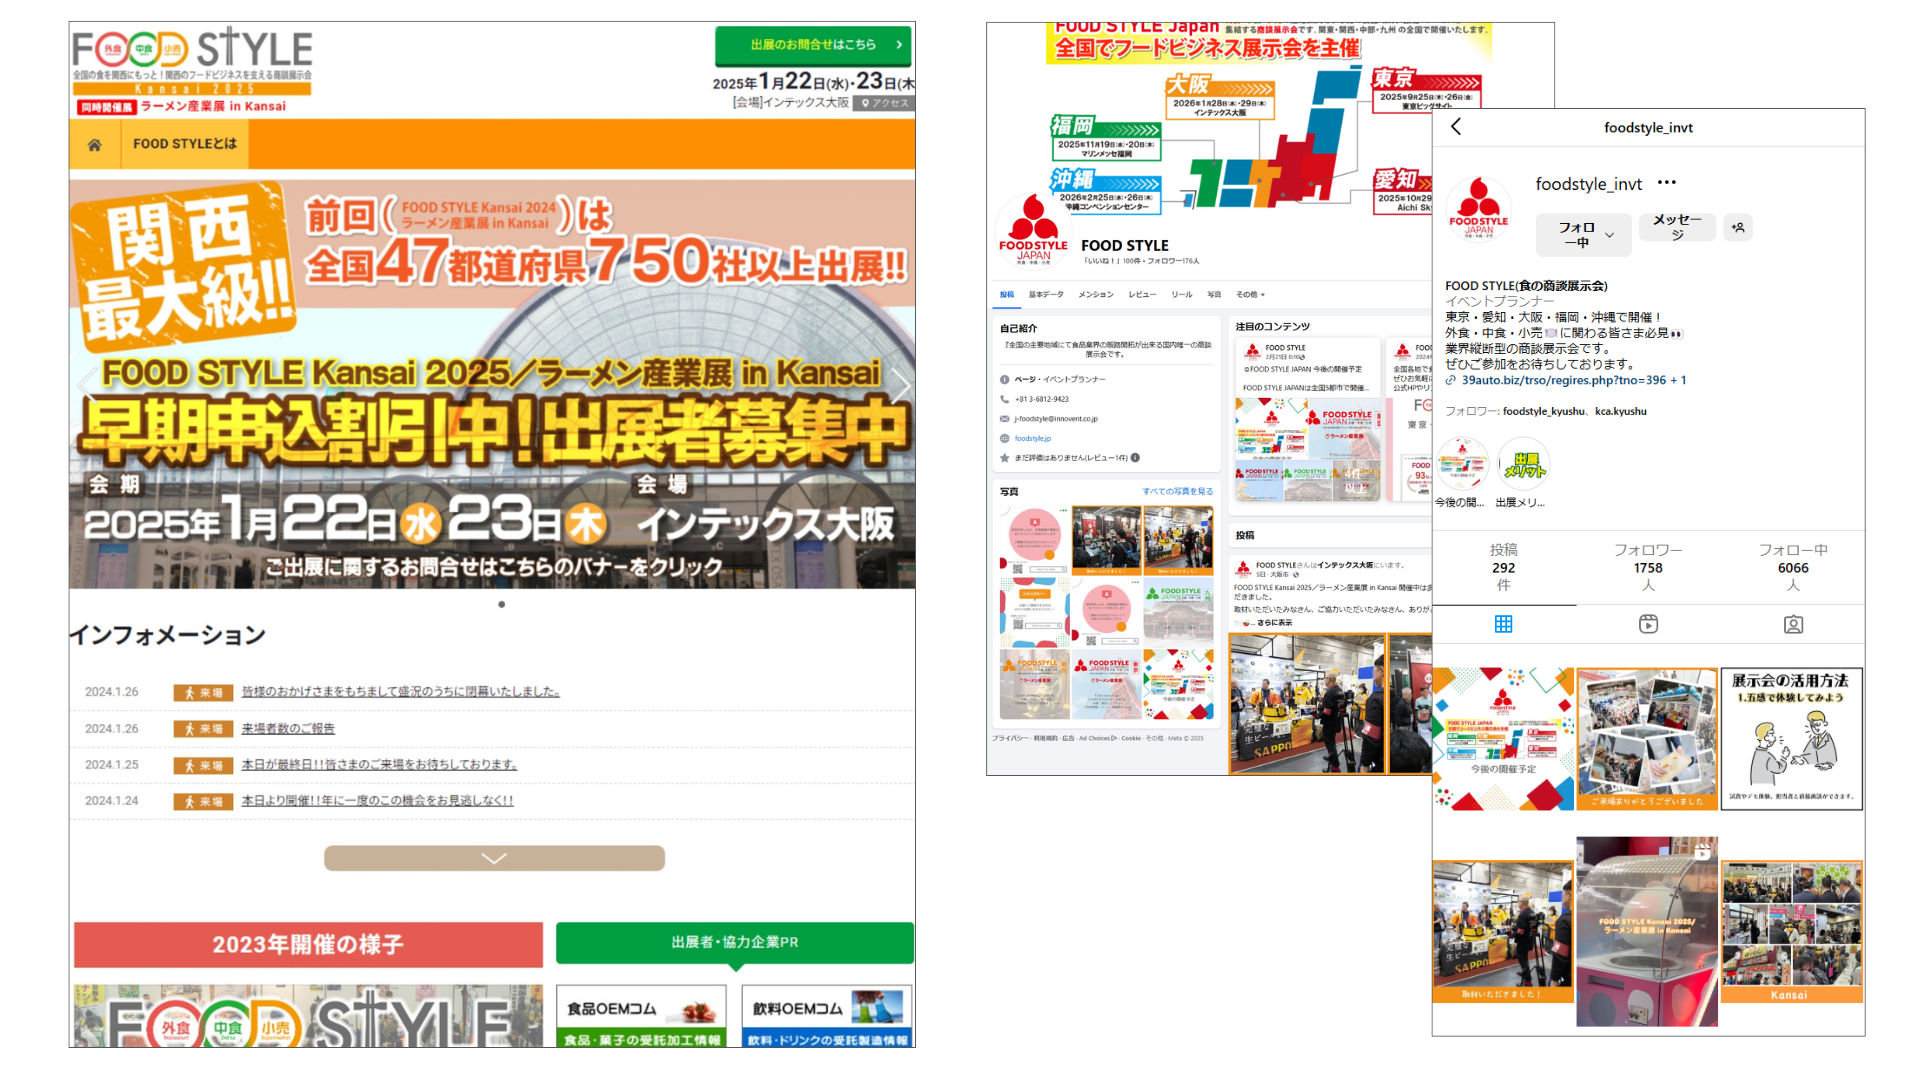Expand more information with the tan chevron bar

point(494,858)
